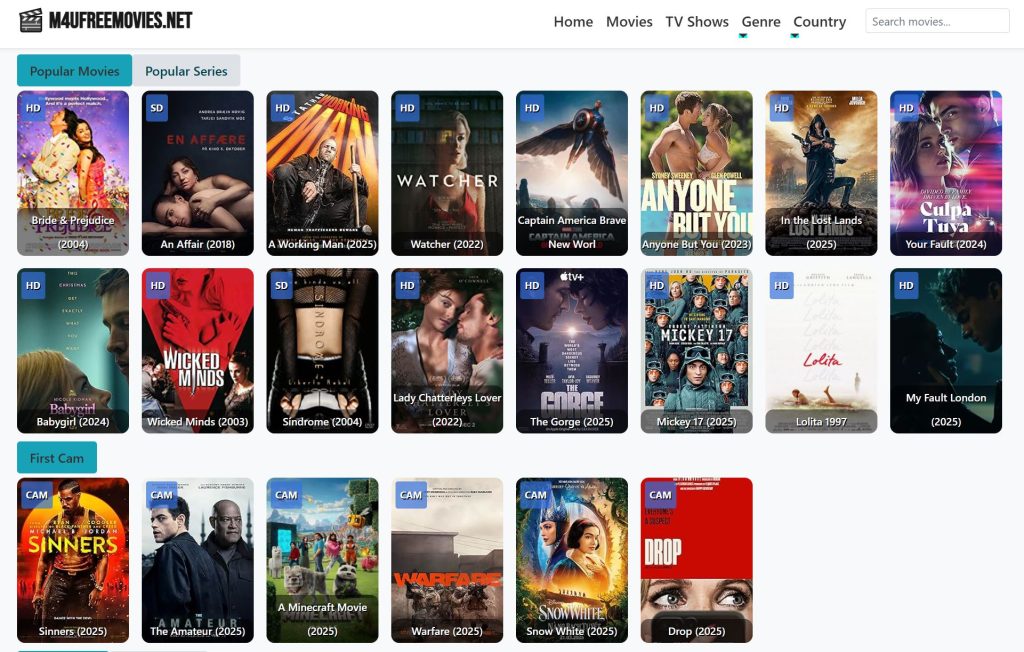Open Wicked Minds (2003) movie poster
Image resolution: width=1024 pixels, height=652 pixels.
click(x=198, y=351)
